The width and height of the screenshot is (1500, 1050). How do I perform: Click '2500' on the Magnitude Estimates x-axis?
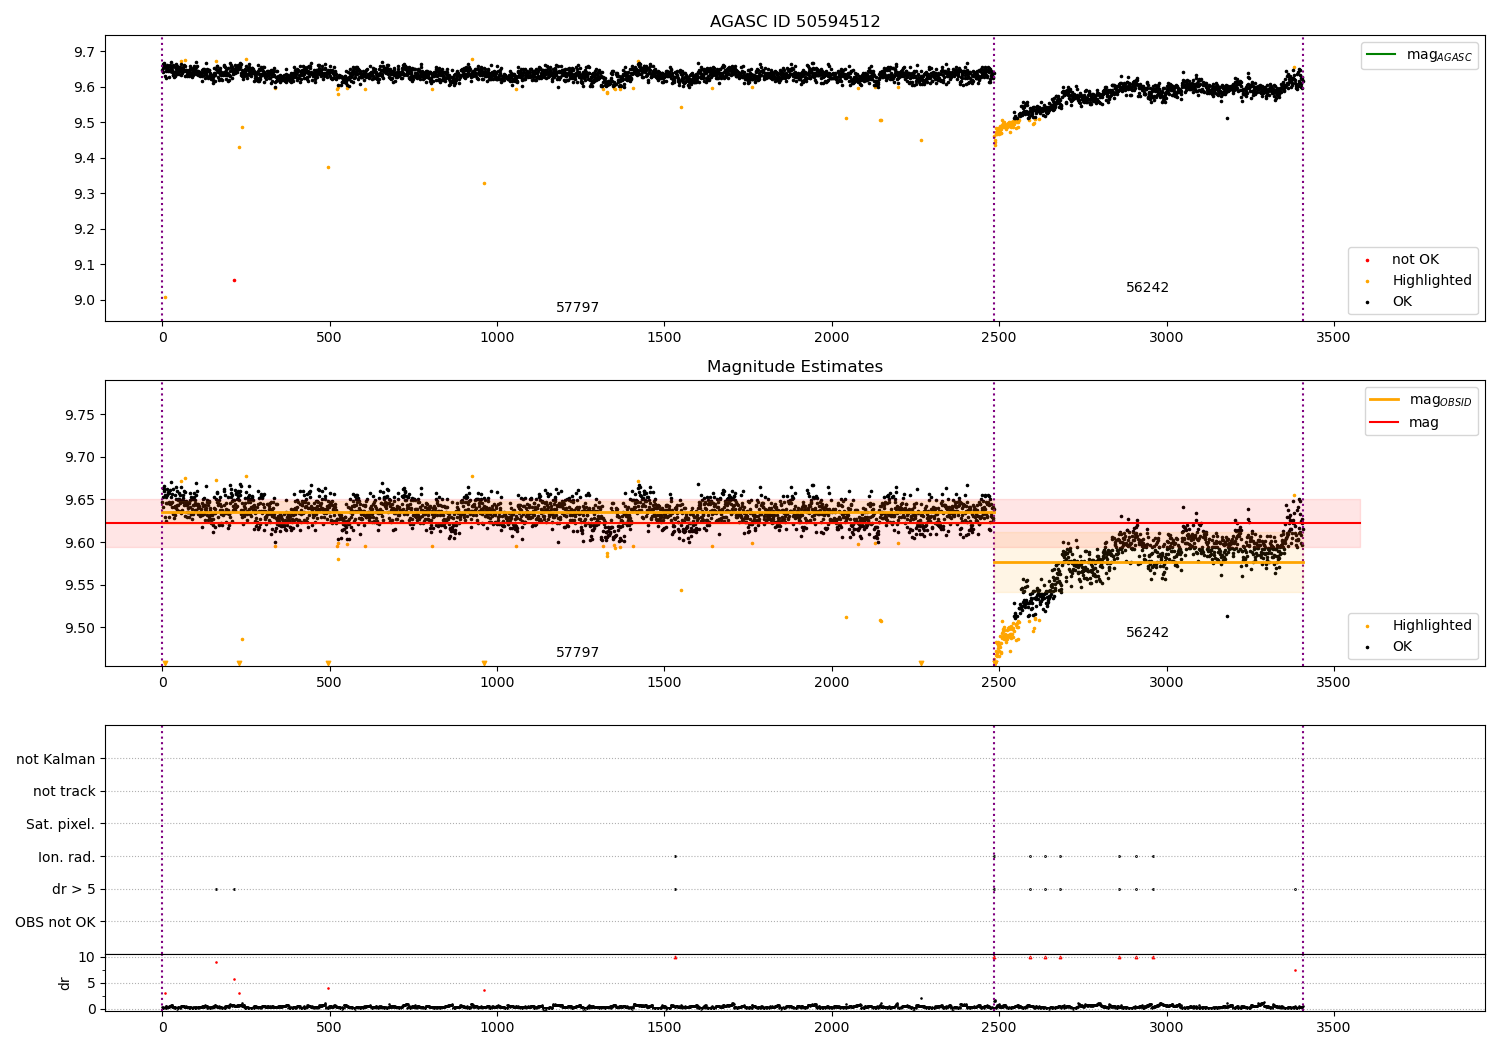(x=999, y=683)
